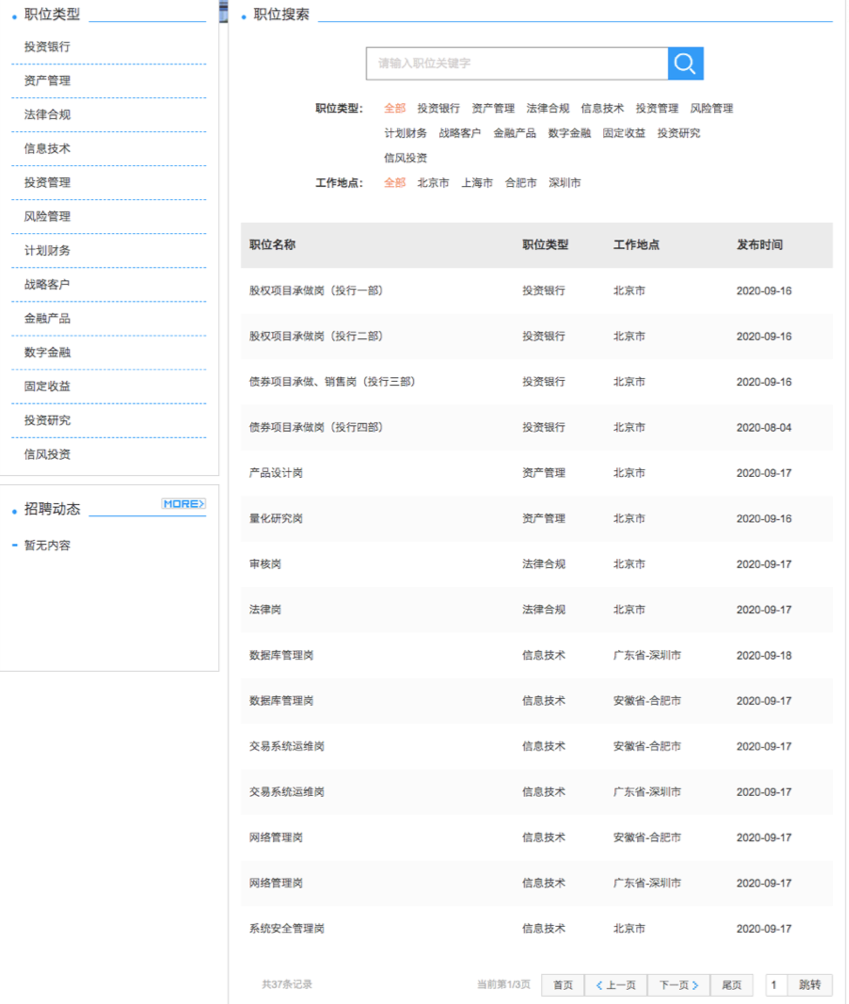The width and height of the screenshot is (849, 1004).
Task: Select 资产管理 in the left sidebar
Action: tap(47, 81)
